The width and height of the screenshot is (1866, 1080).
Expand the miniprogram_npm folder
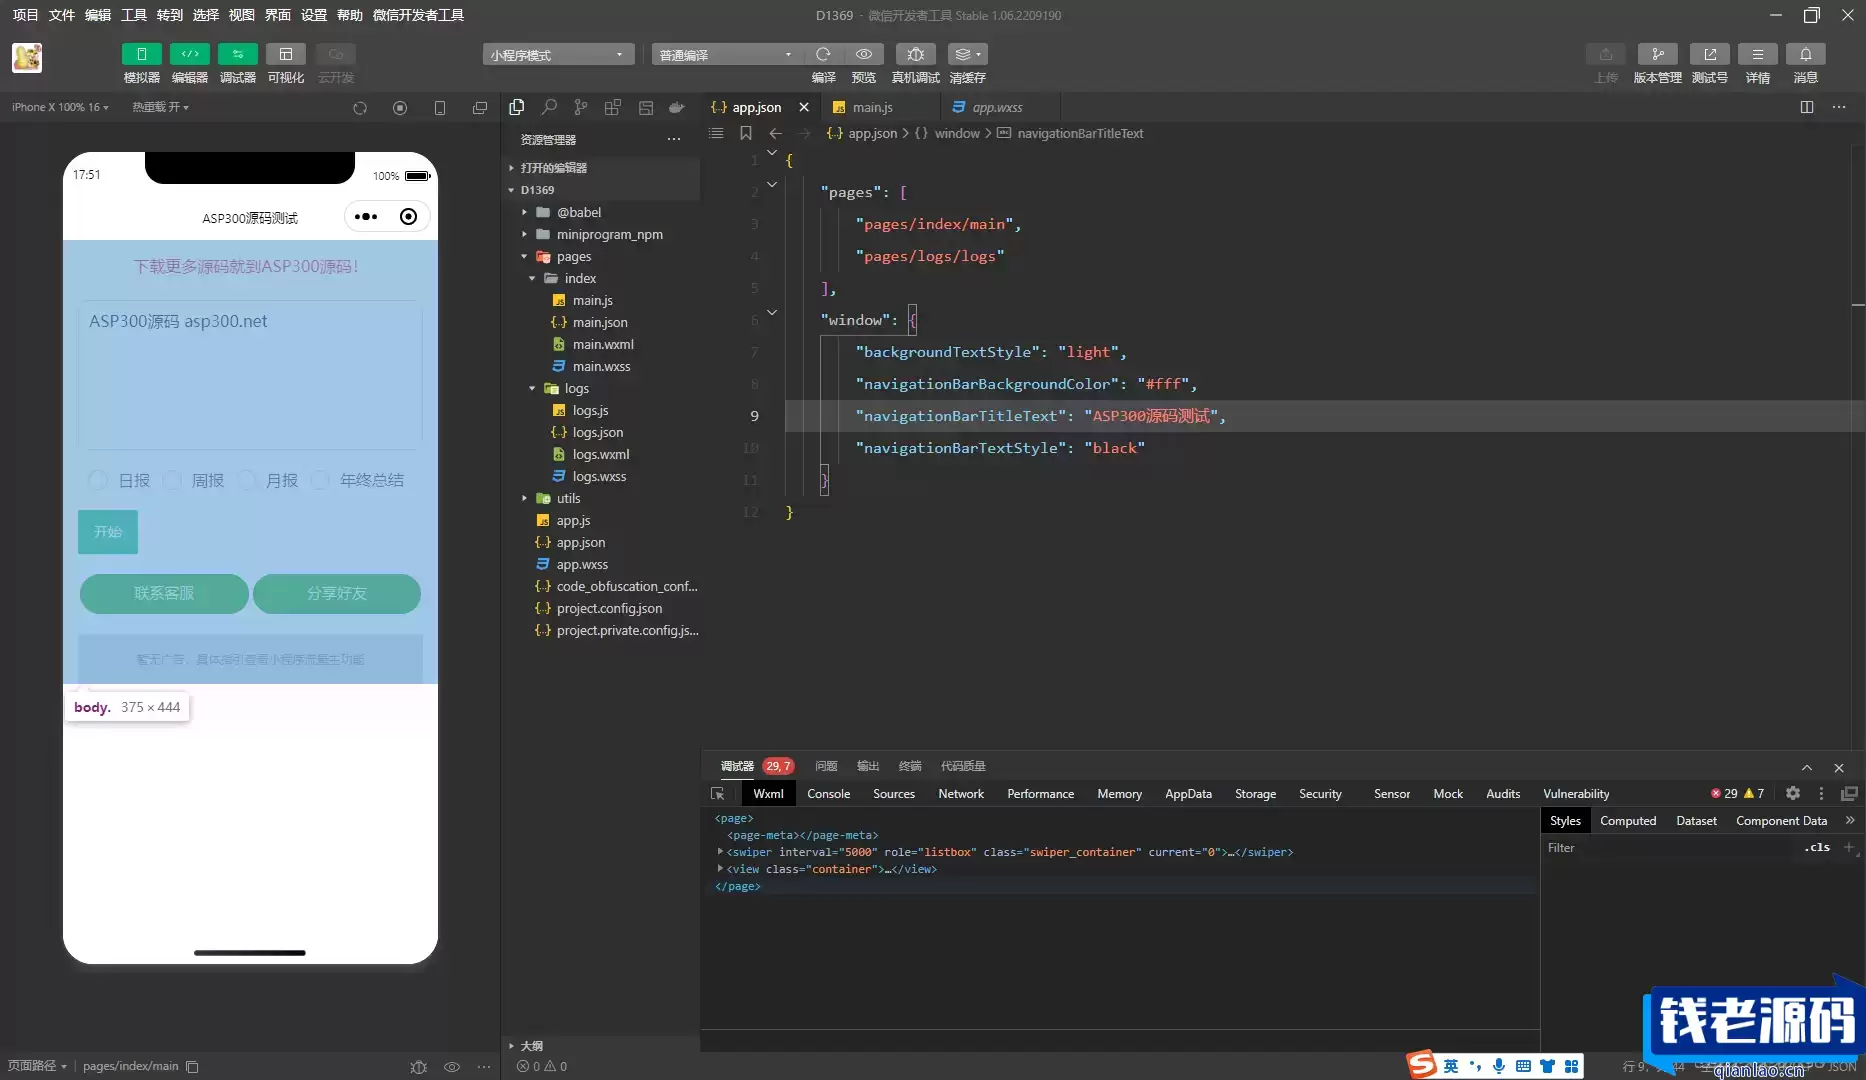[x=524, y=234]
